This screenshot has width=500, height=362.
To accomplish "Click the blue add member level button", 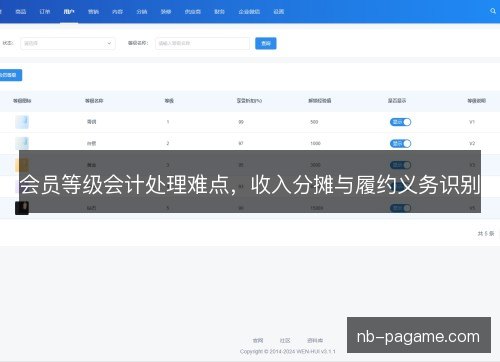I will [10, 75].
